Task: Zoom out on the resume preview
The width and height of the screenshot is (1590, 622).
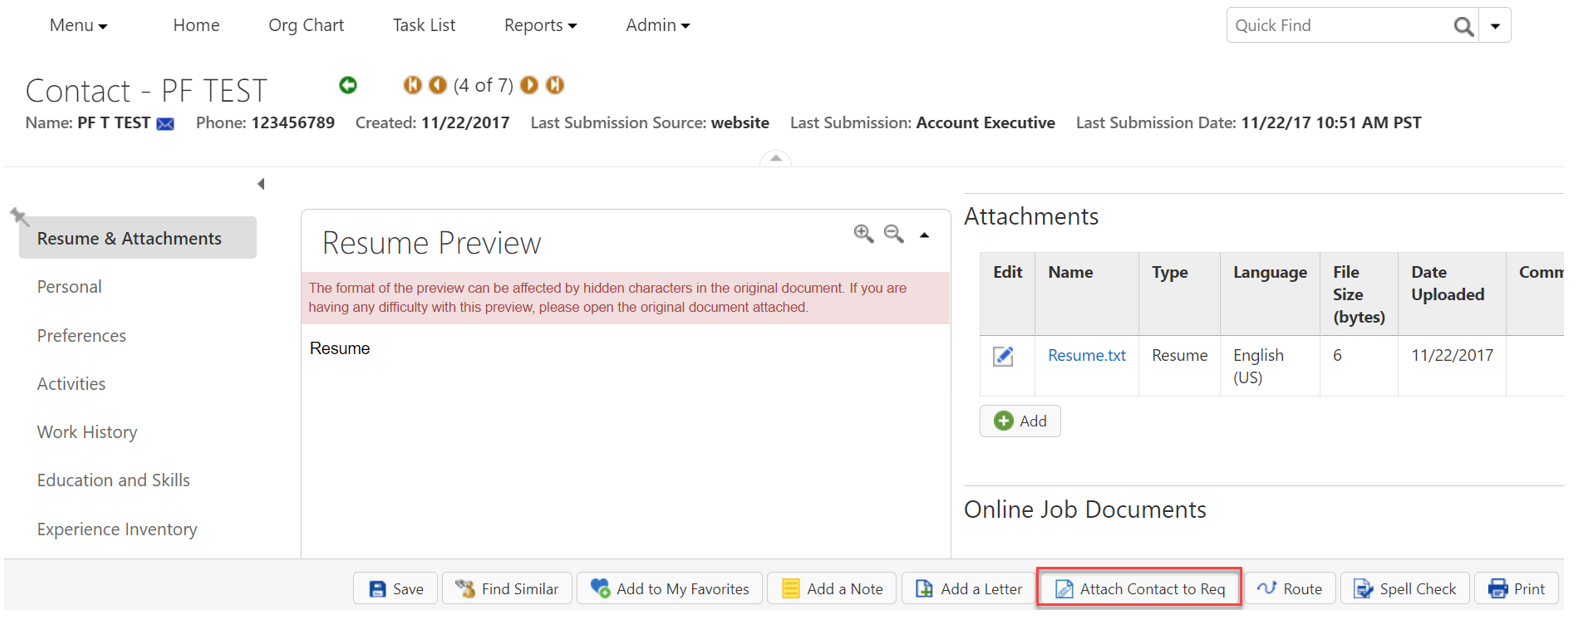Action: pos(894,234)
